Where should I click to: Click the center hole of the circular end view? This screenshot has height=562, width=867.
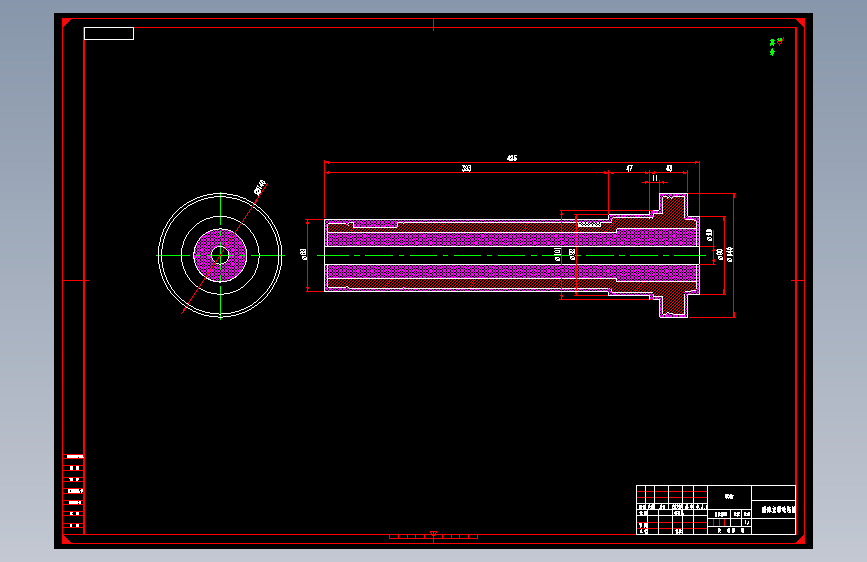coord(220,256)
